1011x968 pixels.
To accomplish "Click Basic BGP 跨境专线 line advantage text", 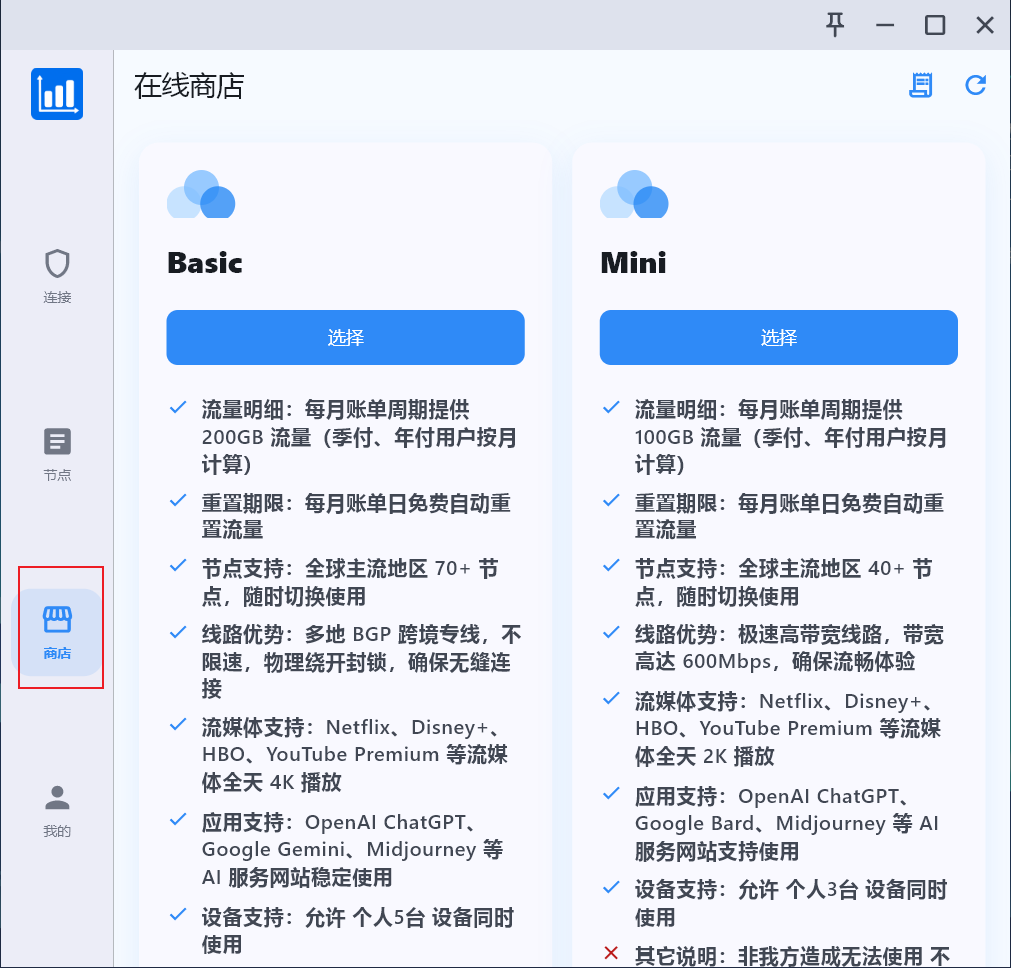I will coord(362,662).
